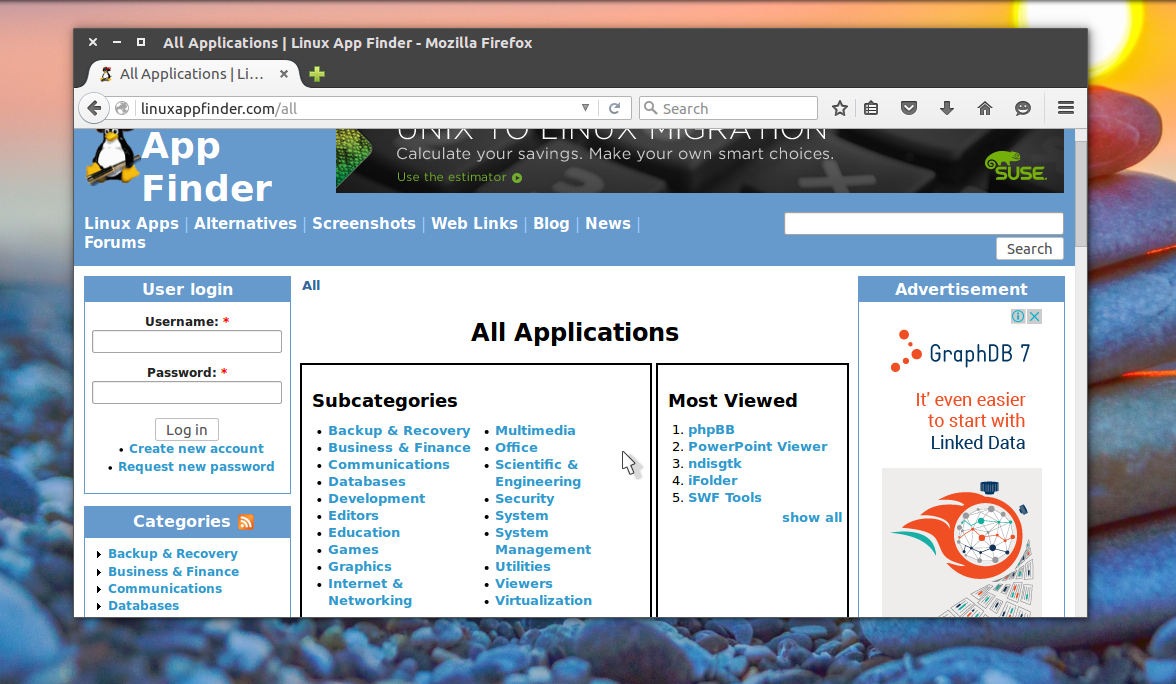Open the Firefox hamburger menu
The height and width of the screenshot is (684, 1176).
pyautogui.click(x=1066, y=108)
